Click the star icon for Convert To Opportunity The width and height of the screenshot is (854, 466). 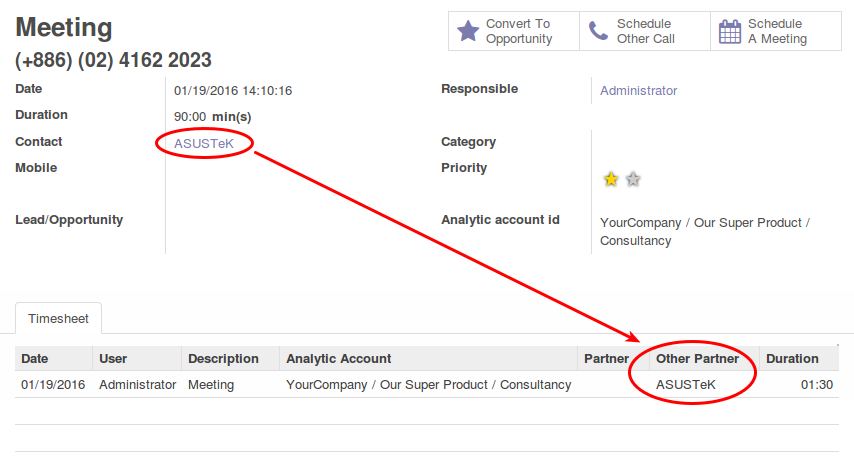[x=467, y=31]
